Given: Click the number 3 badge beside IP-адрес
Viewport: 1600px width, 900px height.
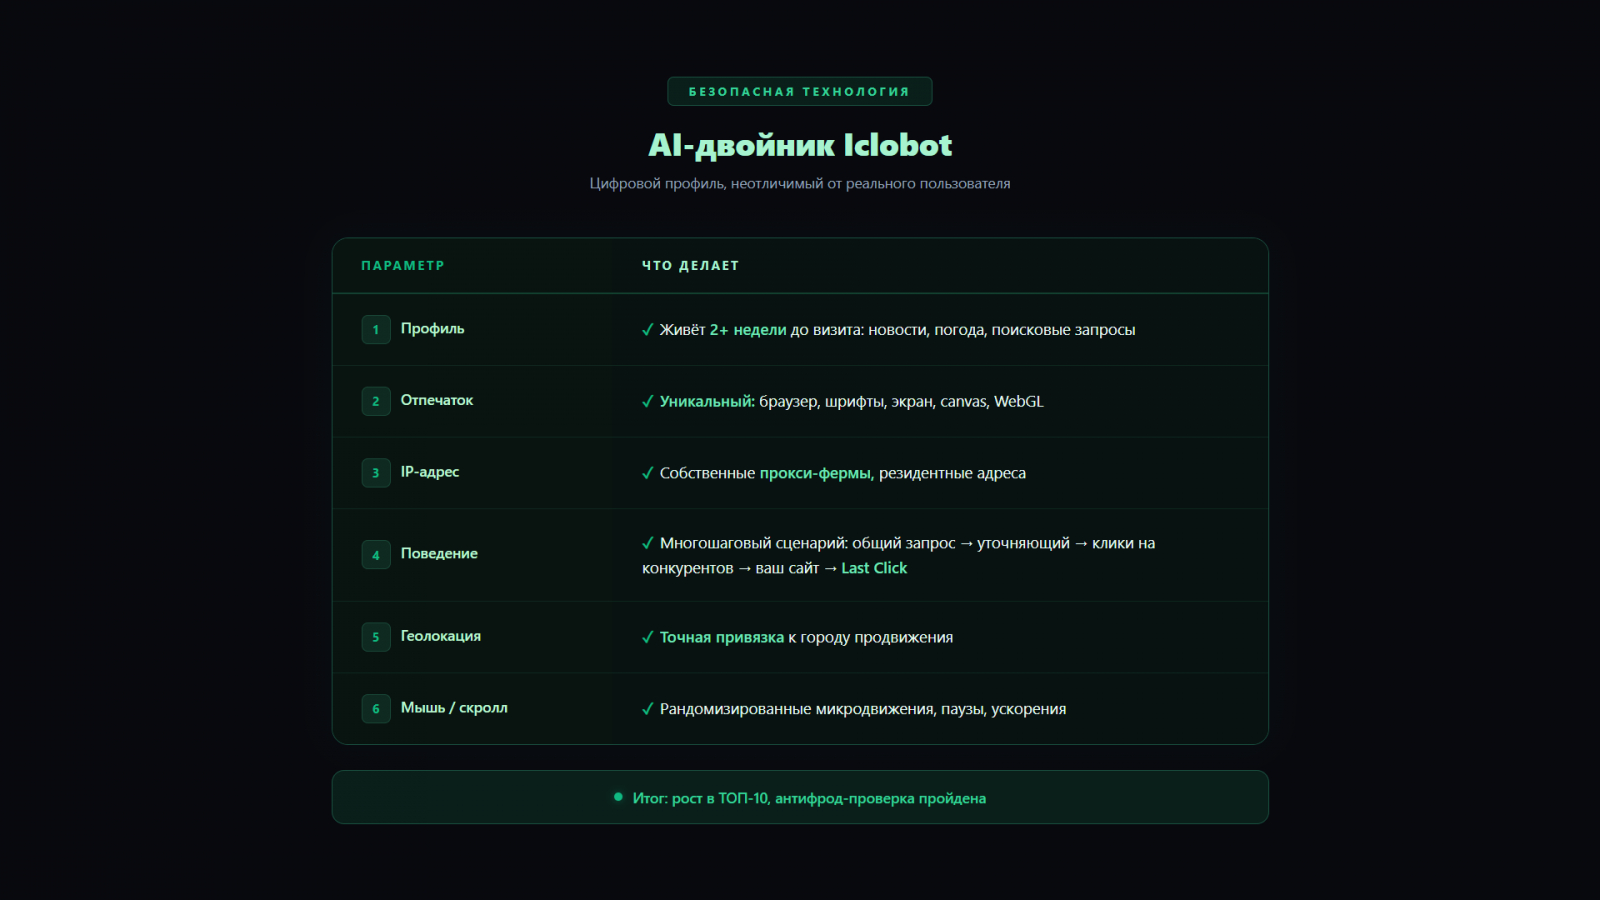Looking at the screenshot, I should [376, 473].
